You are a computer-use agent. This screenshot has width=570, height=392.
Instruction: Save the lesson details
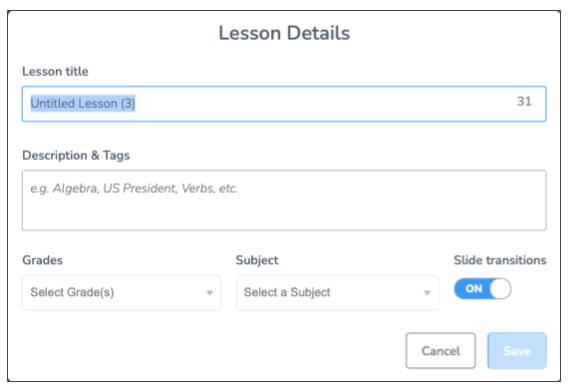pyautogui.click(x=517, y=351)
